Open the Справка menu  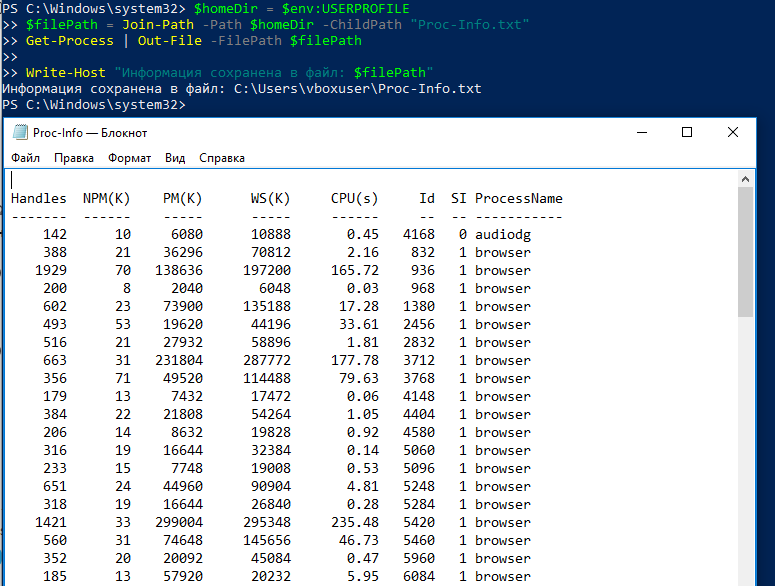(x=222, y=158)
